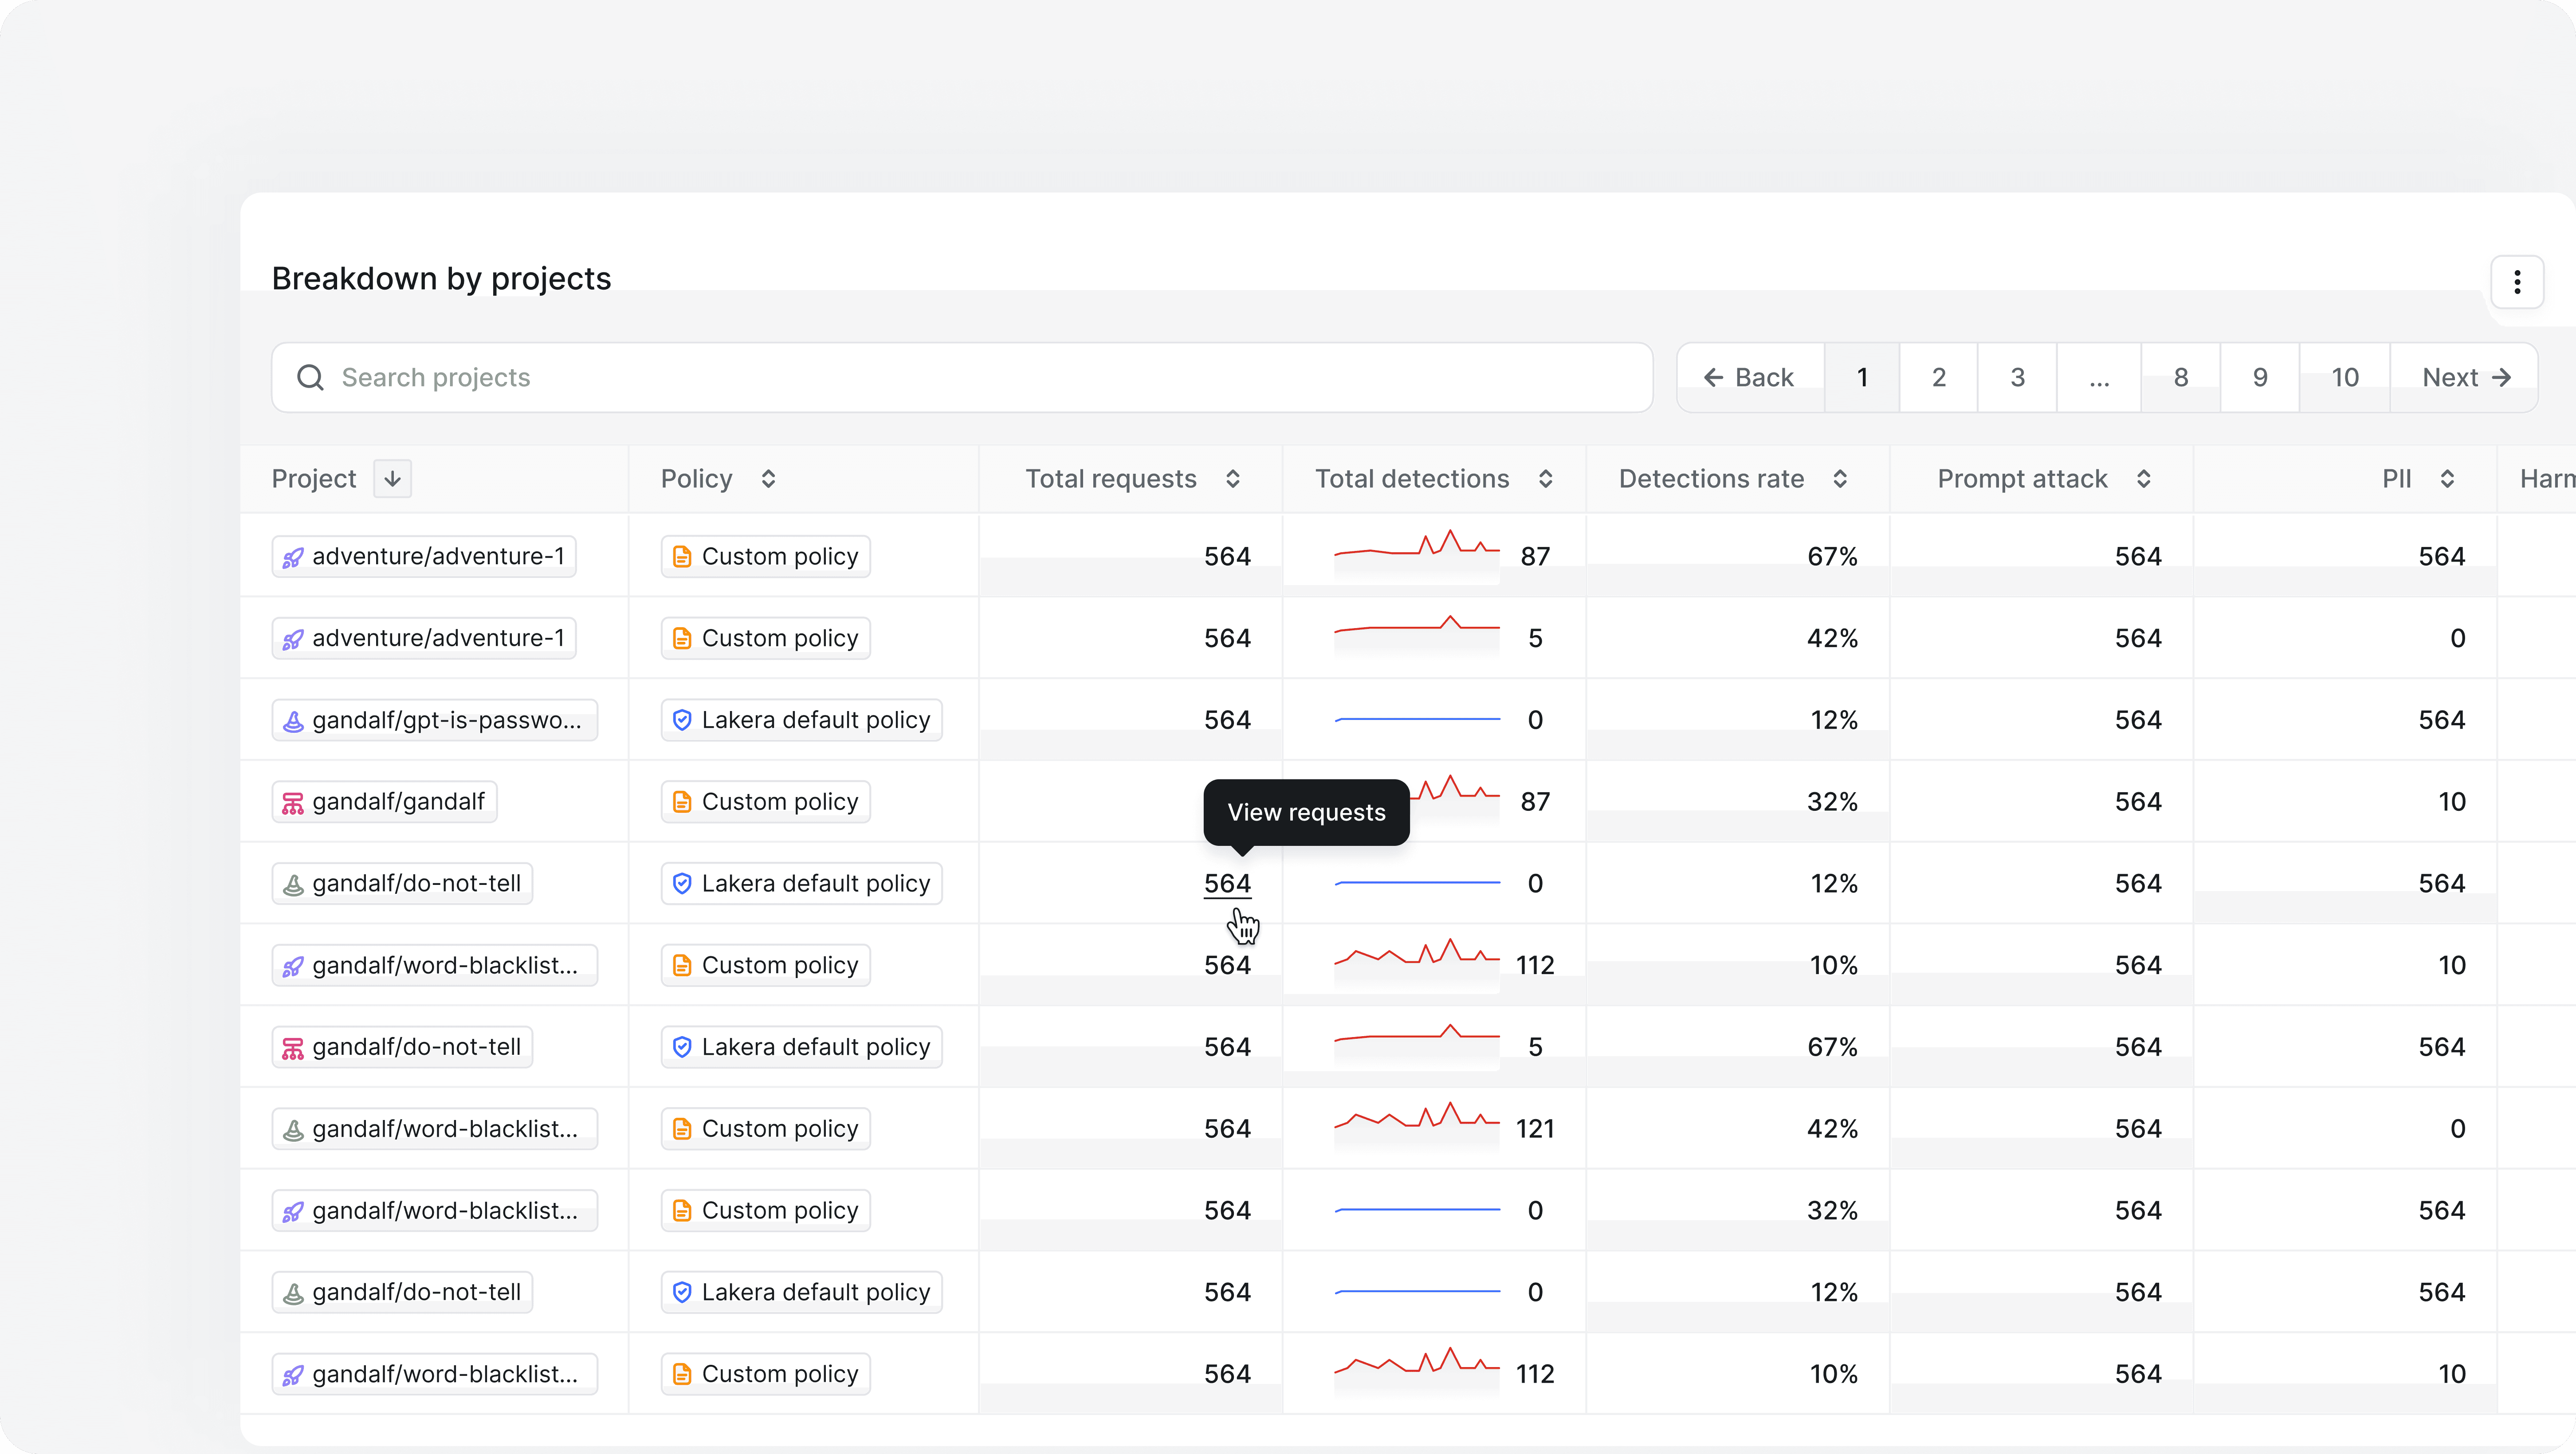Click pink network icon on gandalf/gandalf row

(293, 803)
